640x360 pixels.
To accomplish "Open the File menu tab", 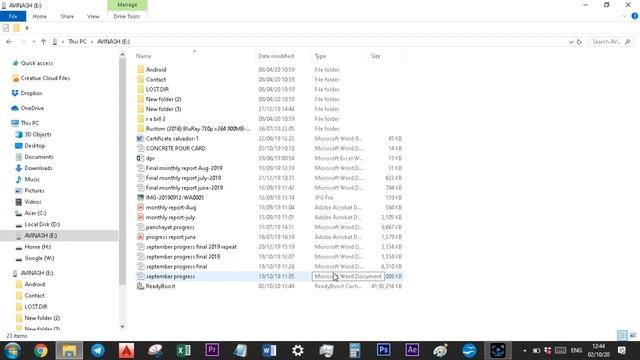I will point(13,16).
